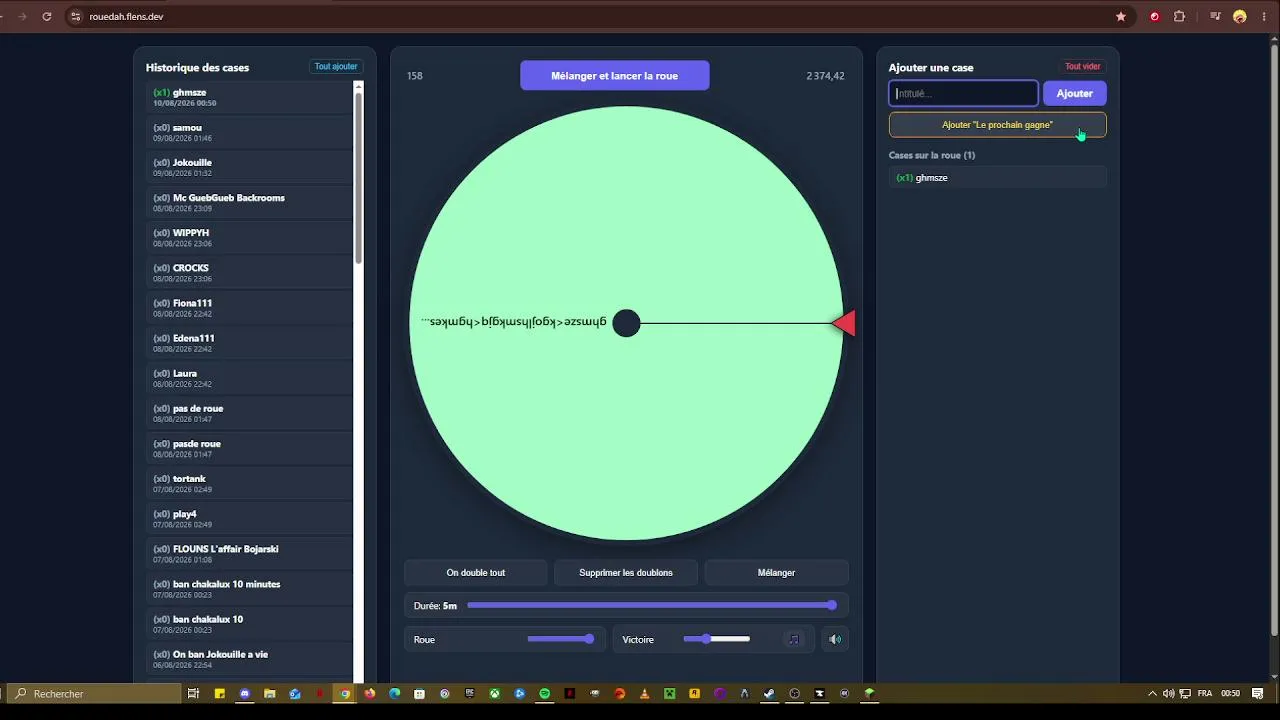Viewport: 1280px width, 720px height.
Task: Open Discord from the taskbar
Action: pyautogui.click(x=245, y=693)
